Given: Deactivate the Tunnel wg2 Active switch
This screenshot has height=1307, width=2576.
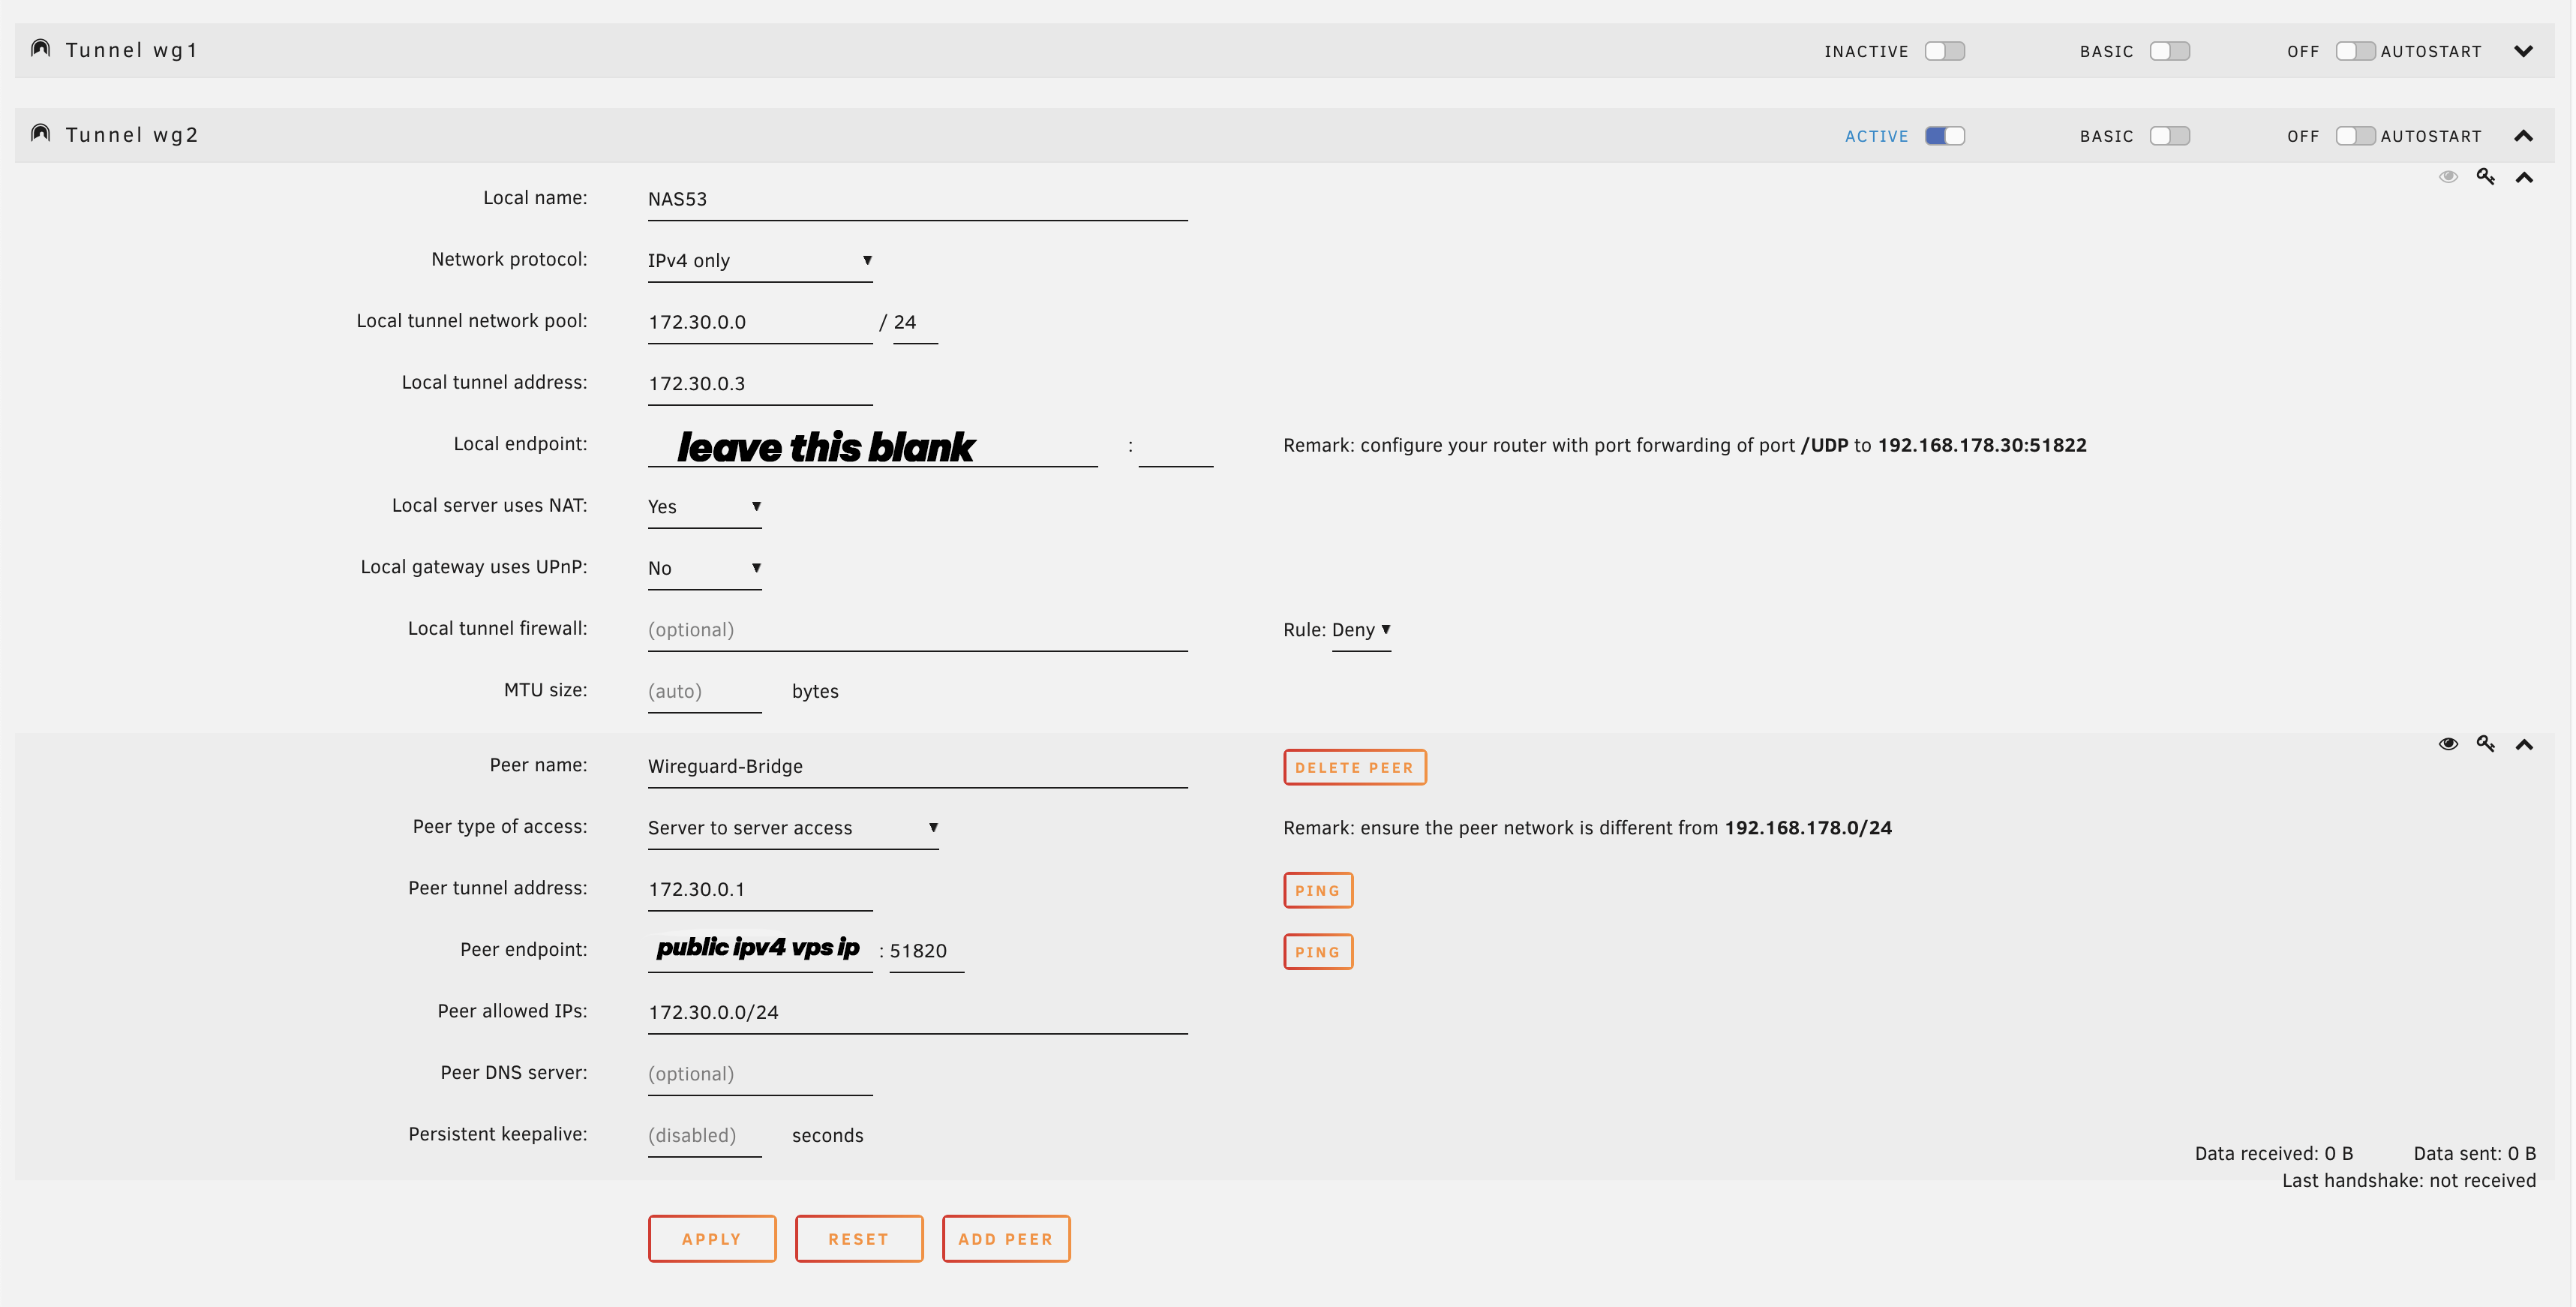Looking at the screenshot, I should coord(1944,136).
